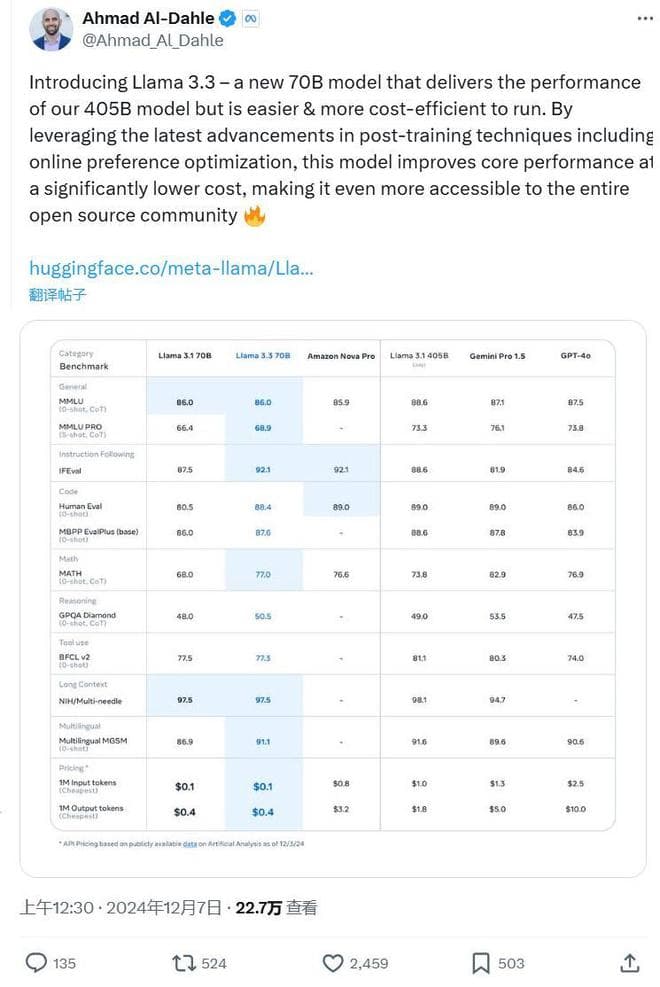The width and height of the screenshot is (660, 987).
Task: Bookmark this post using the bookmark icon
Action: click(x=481, y=962)
